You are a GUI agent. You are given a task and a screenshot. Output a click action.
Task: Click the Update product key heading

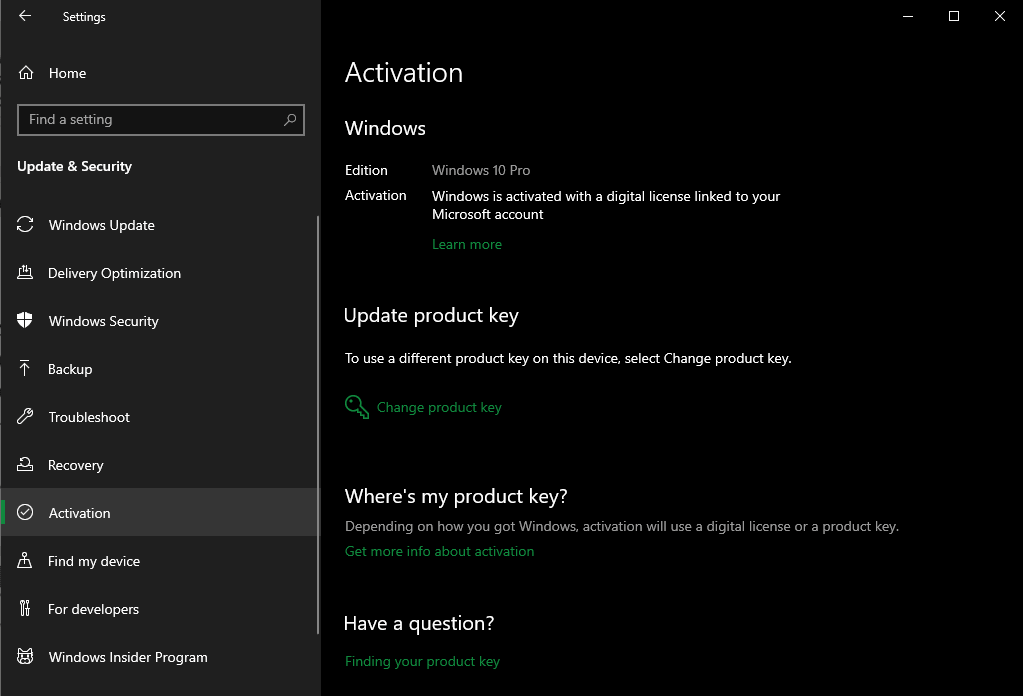[x=431, y=316]
